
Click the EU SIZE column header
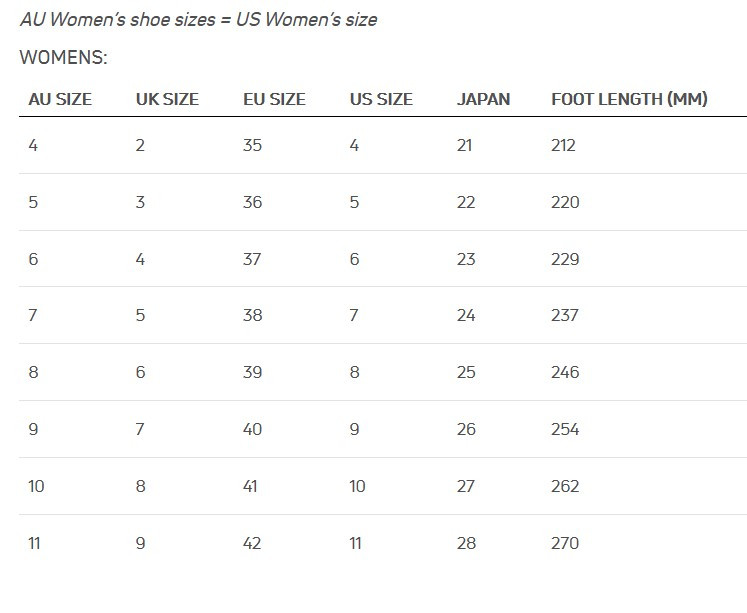(x=274, y=99)
